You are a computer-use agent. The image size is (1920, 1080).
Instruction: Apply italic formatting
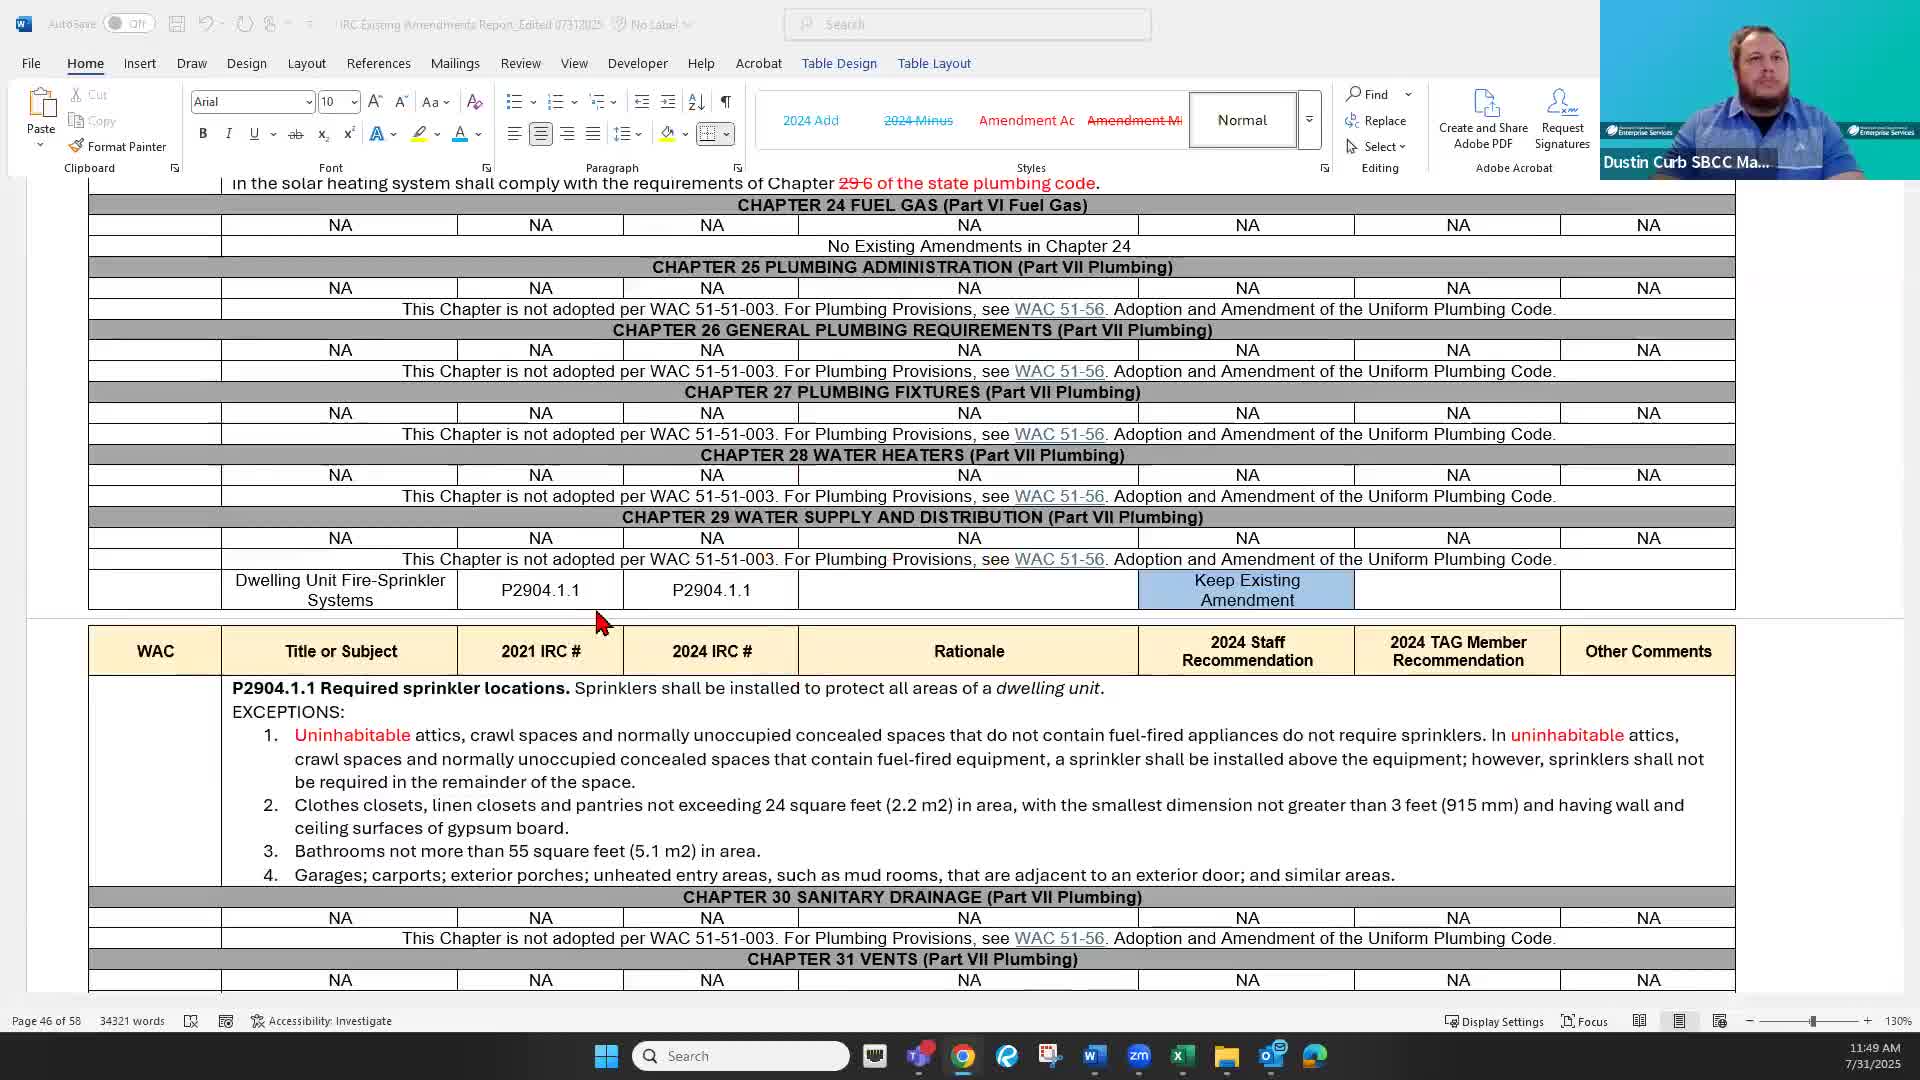pyautogui.click(x=228, y=133)
